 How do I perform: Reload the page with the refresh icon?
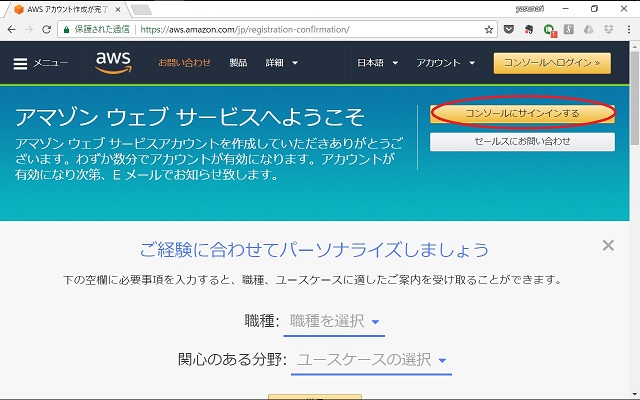pyautogui.click(x=47, y=29)
